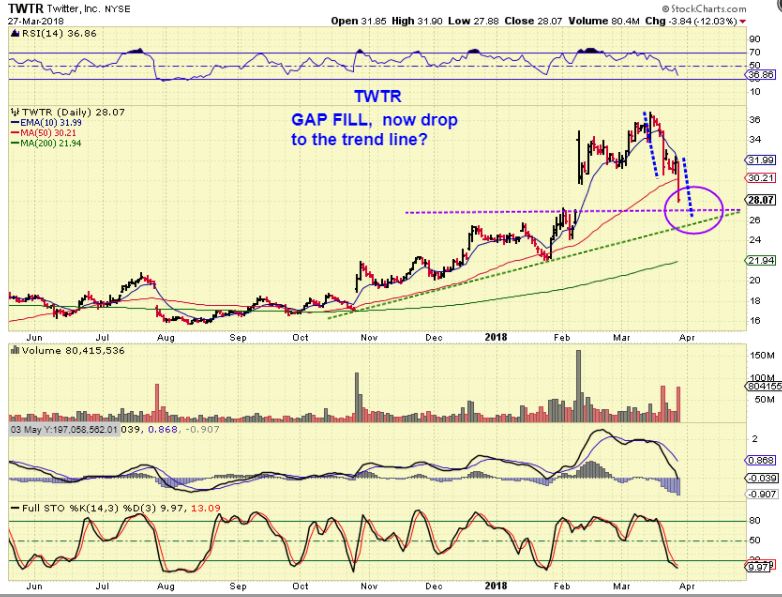
Task: Click the -0.039 MACD tag on right axis
Action: [761, 478]
